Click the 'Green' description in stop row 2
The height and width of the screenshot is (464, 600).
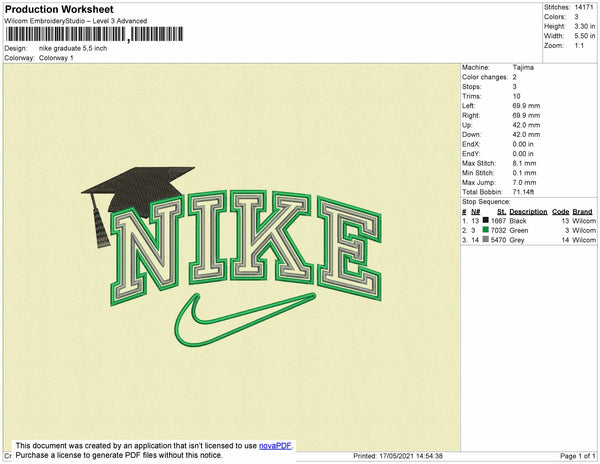tap(518, 230)
